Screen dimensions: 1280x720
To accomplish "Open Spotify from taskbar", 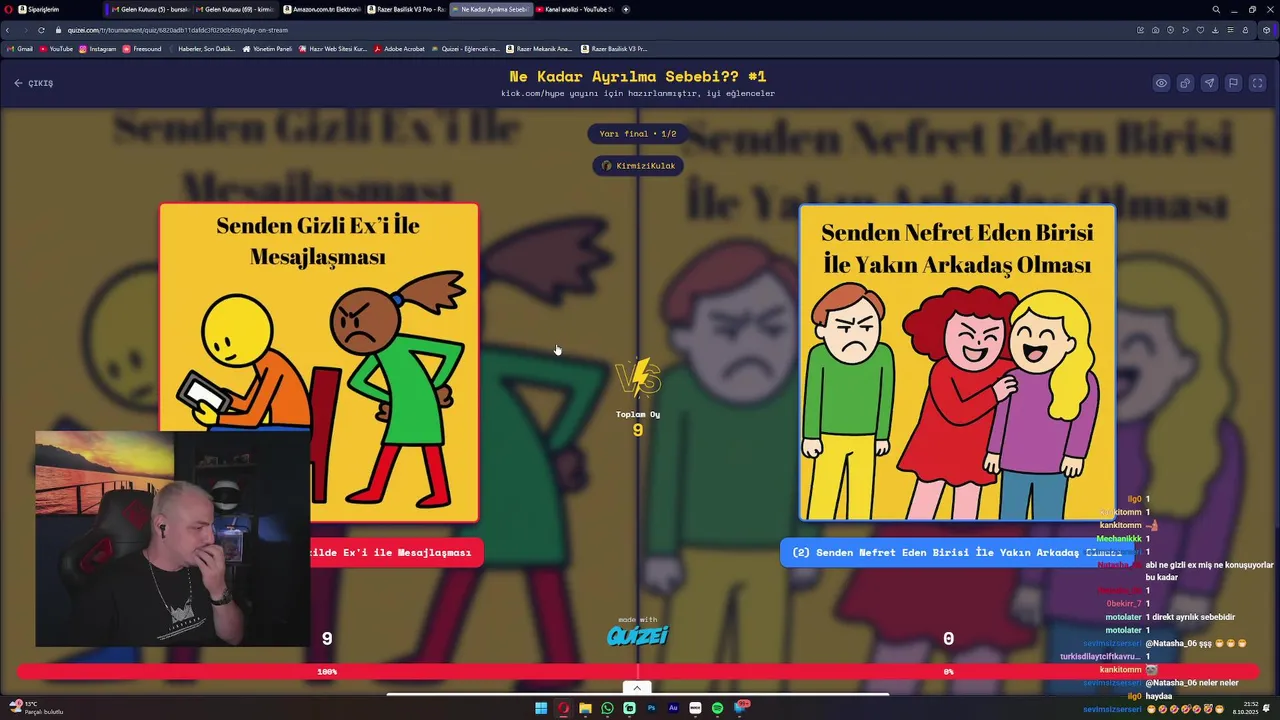I will [717, 708].
